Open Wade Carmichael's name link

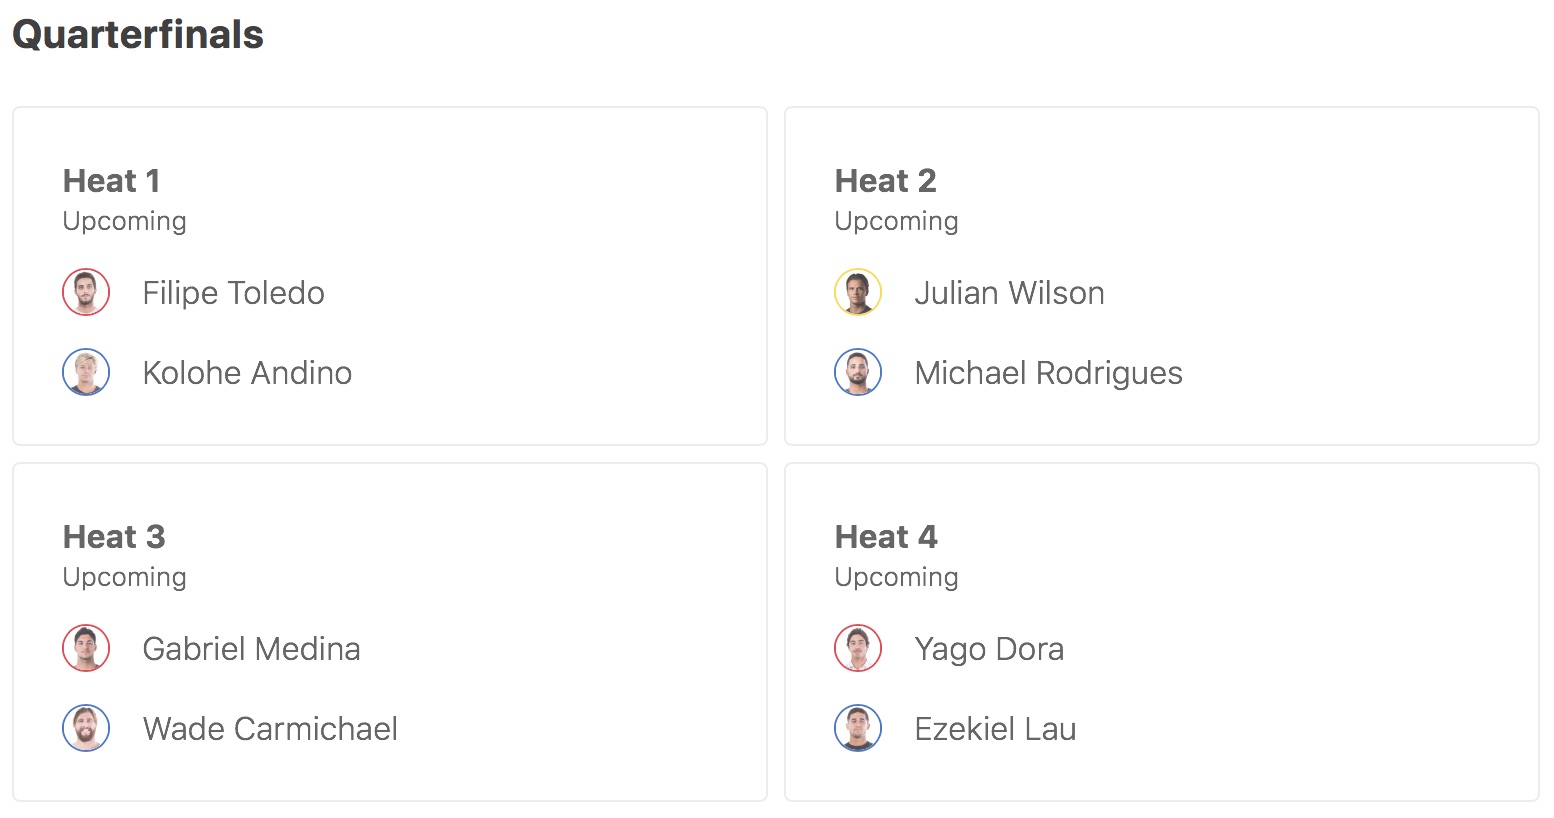(270, 729)
